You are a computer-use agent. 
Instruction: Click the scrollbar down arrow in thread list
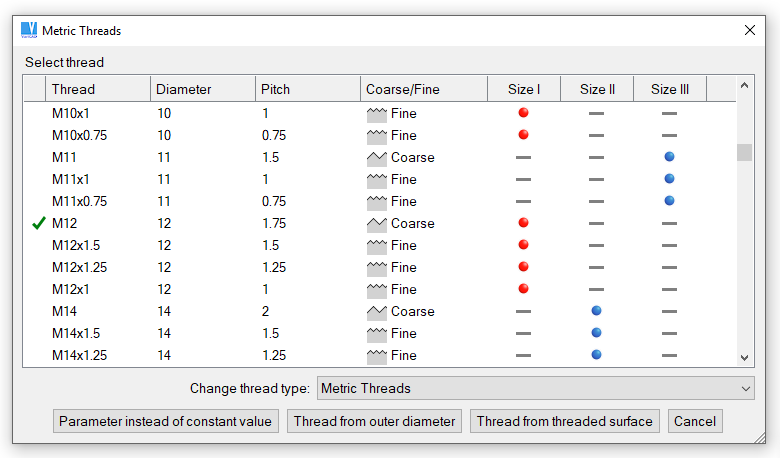click(x=744, y=357)
